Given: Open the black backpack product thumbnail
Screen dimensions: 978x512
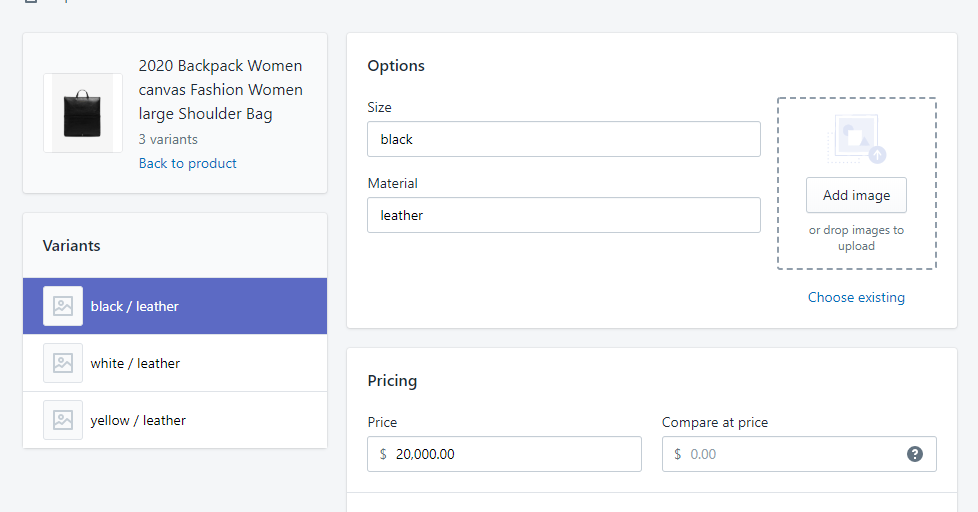Looking at the screenshot, I should click(x=83, y=113).
